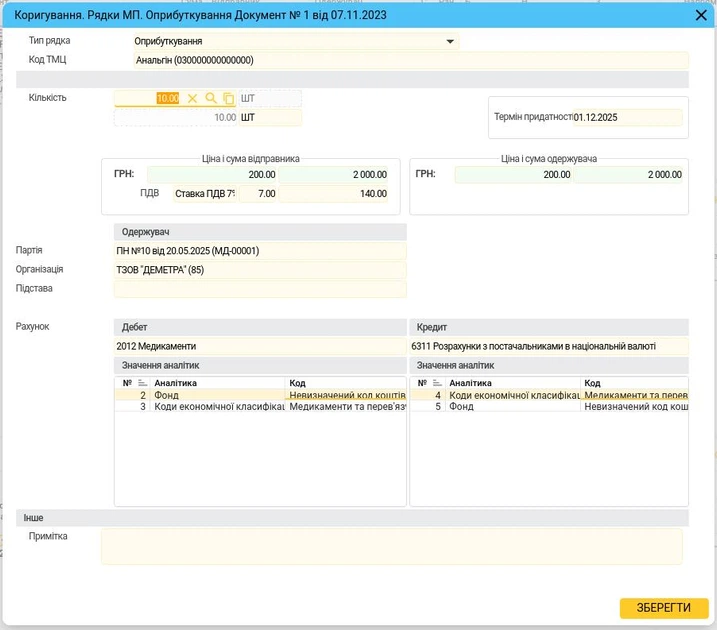Click the Партія field ПН №10
This screenshot has height=630, width=717.
260,251
